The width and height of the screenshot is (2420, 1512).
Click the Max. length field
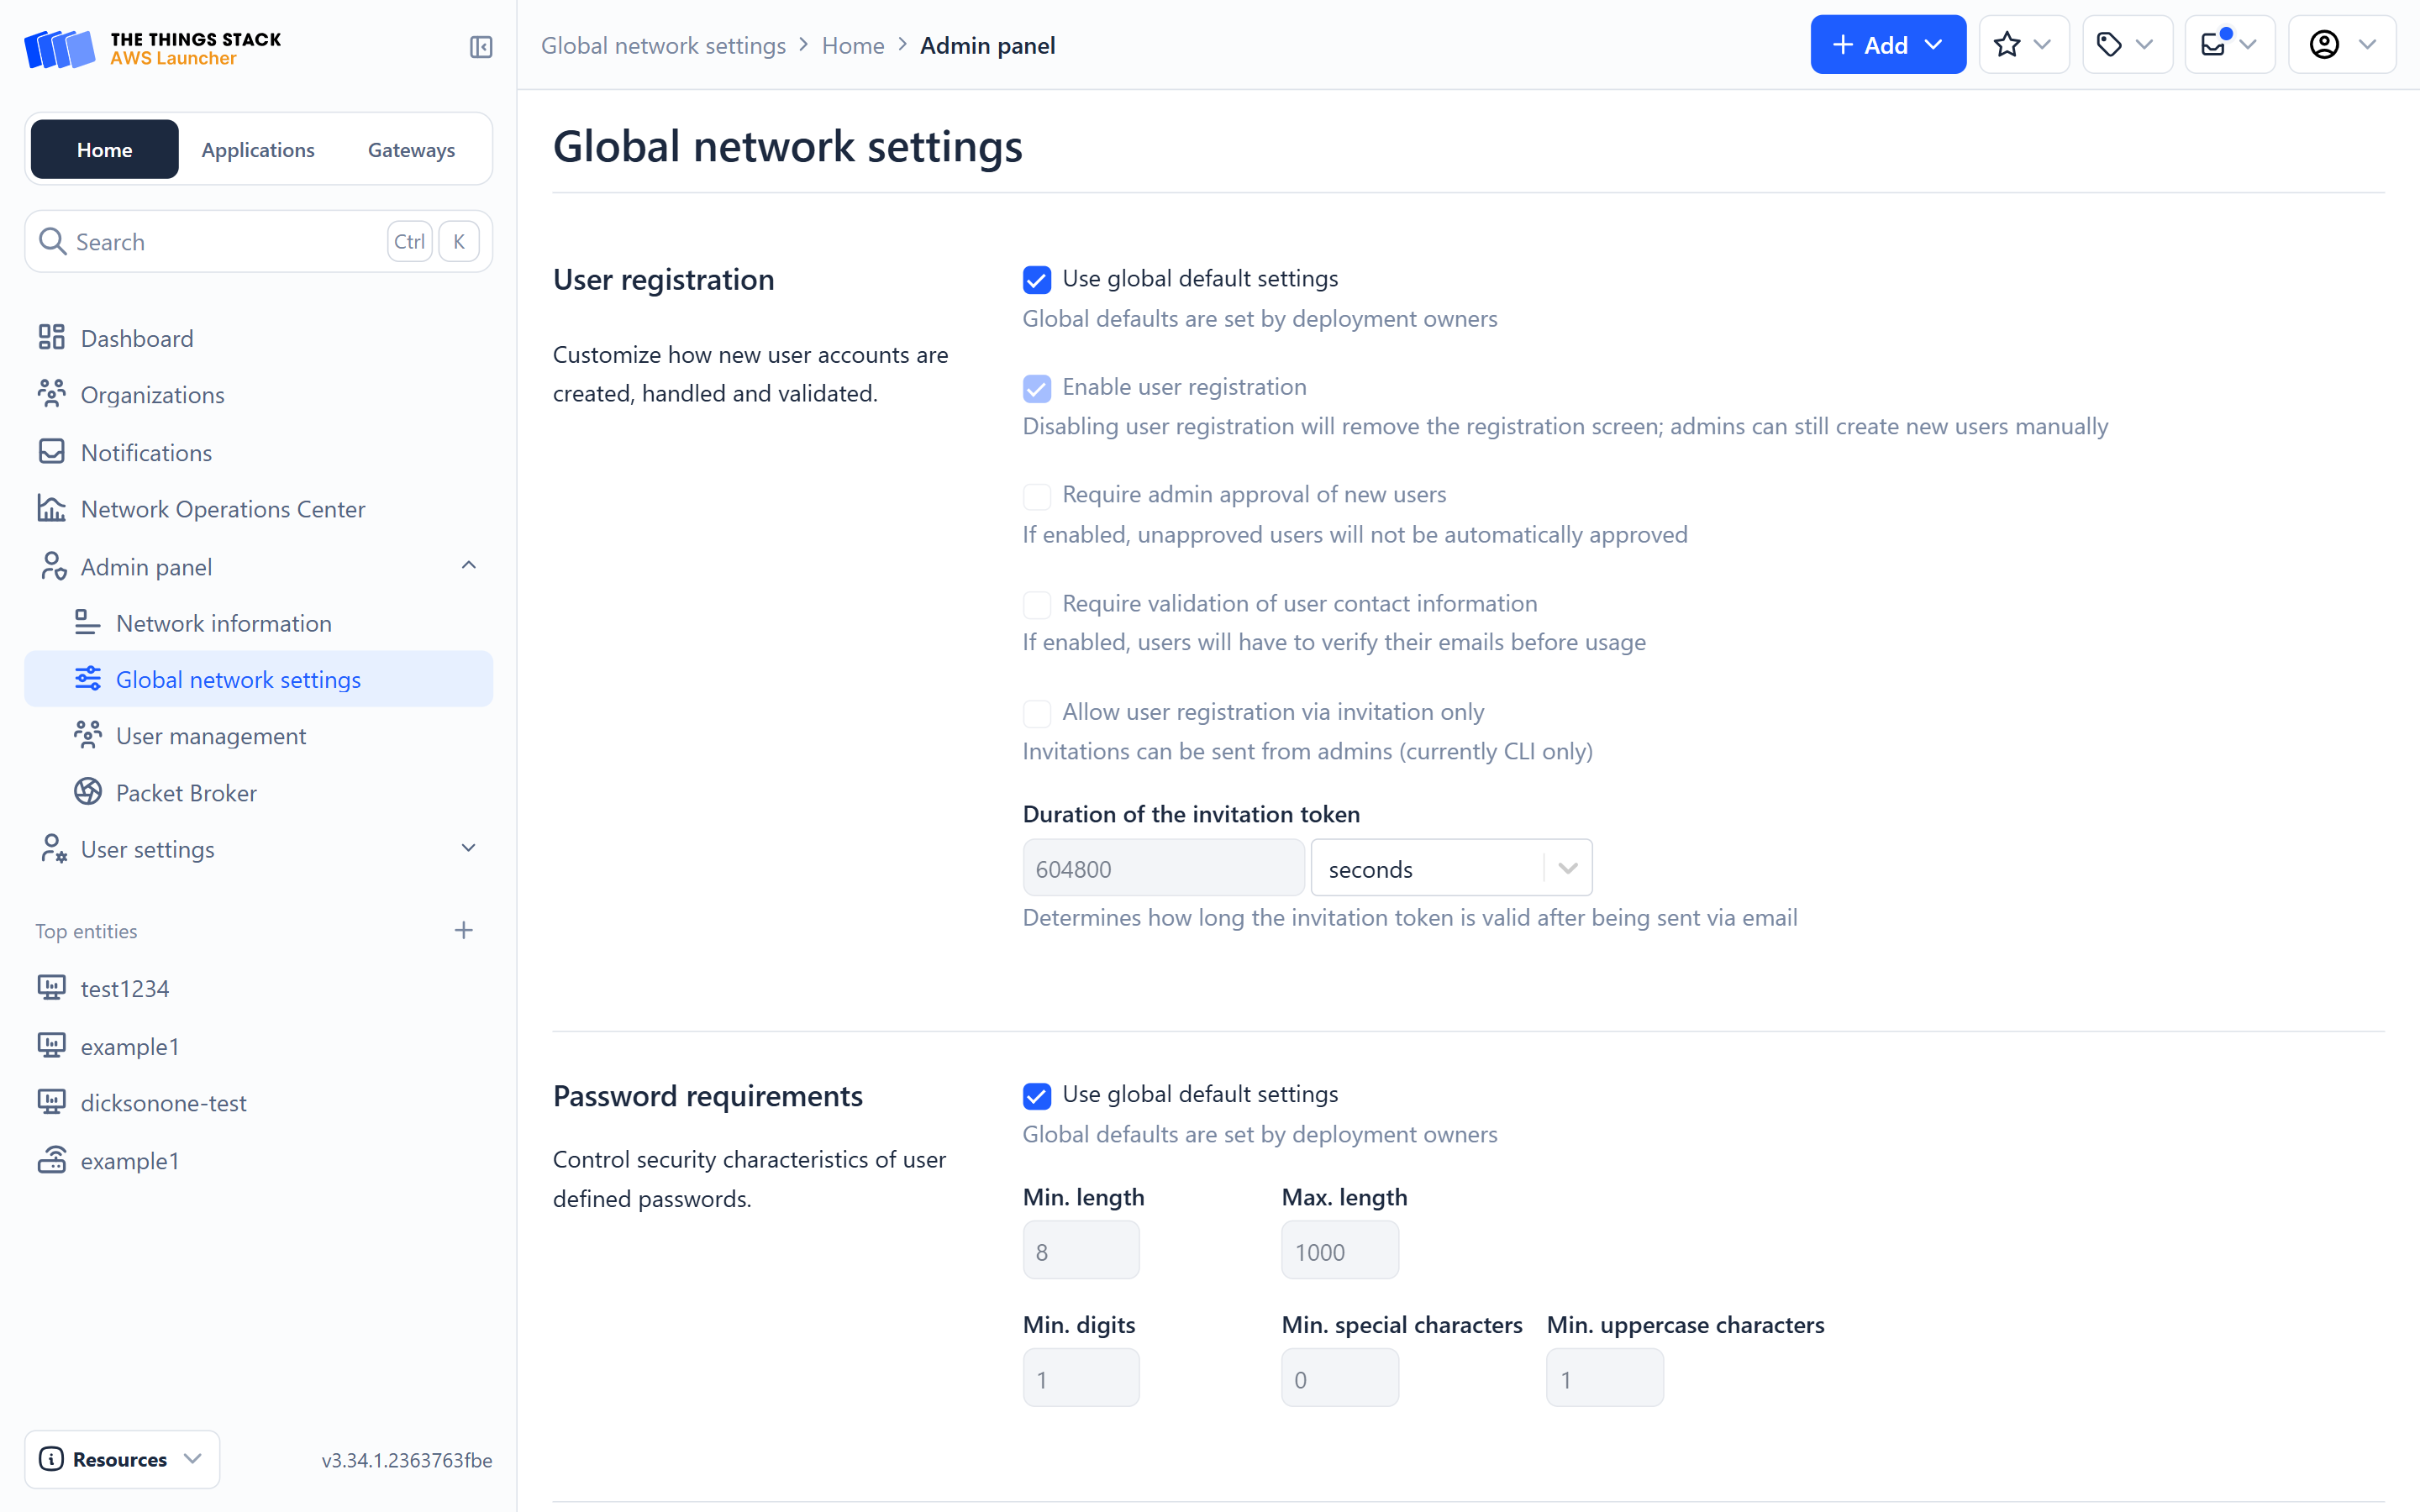pos(1340,1250)
